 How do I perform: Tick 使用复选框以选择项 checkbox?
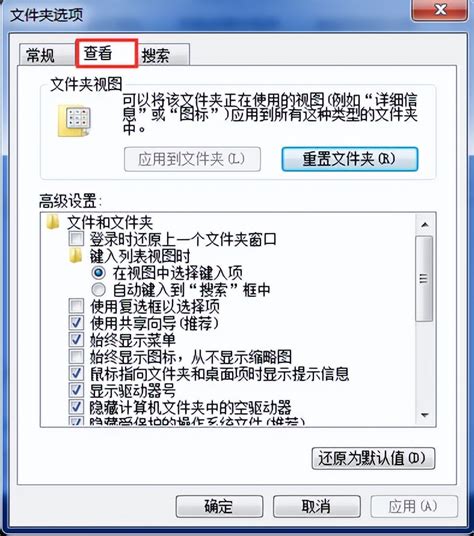[76, 306]
